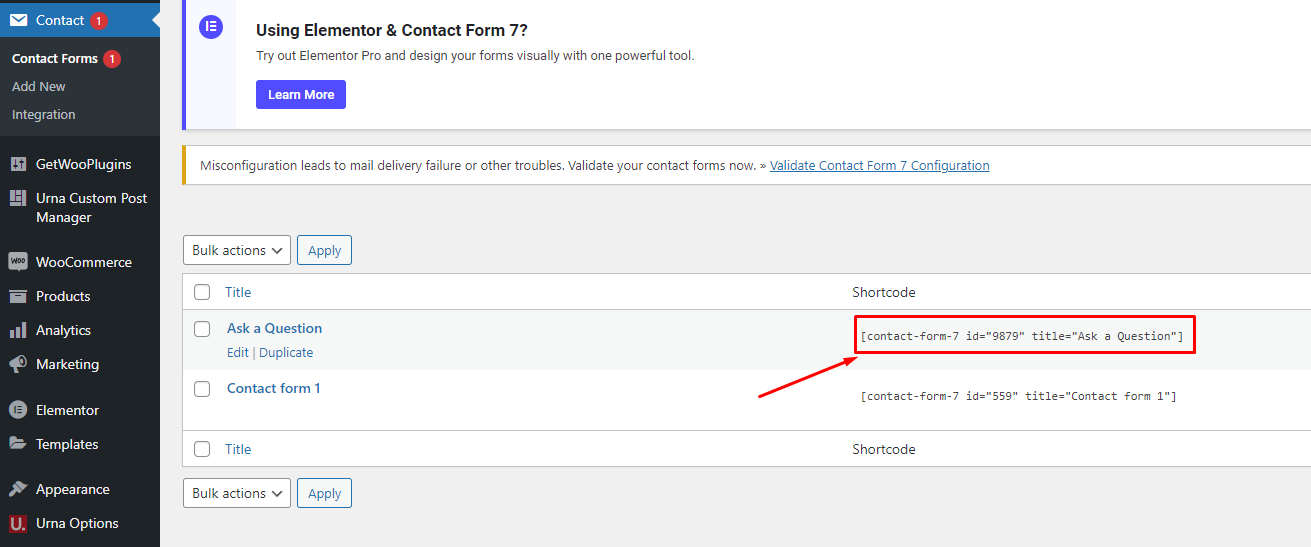Select Contact Forms submenu item
1311x547 pixels.
pos(55,59)
